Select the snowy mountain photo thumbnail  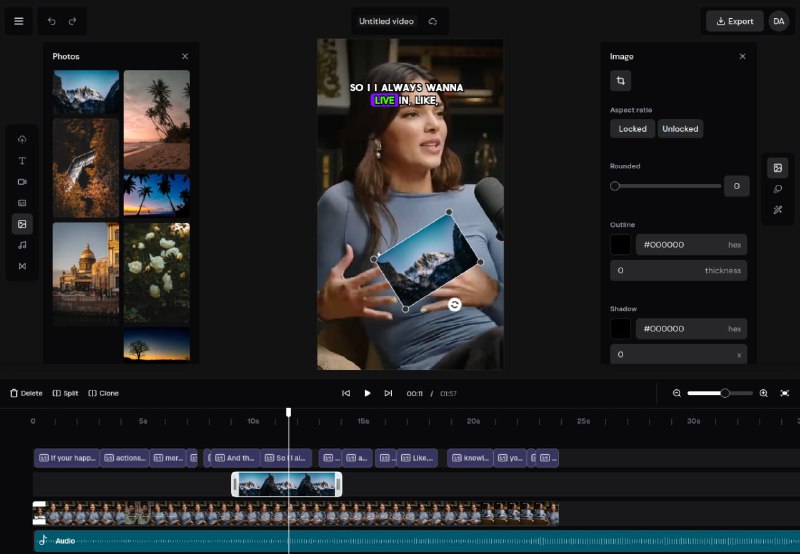86,92
